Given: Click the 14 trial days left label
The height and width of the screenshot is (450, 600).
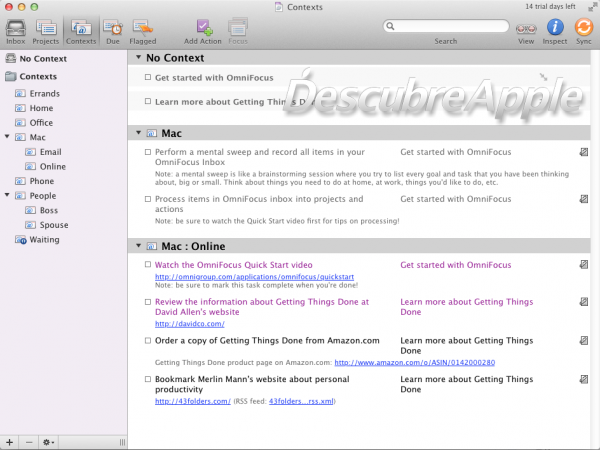Looking at the screenshot, I should click(550, 7).
